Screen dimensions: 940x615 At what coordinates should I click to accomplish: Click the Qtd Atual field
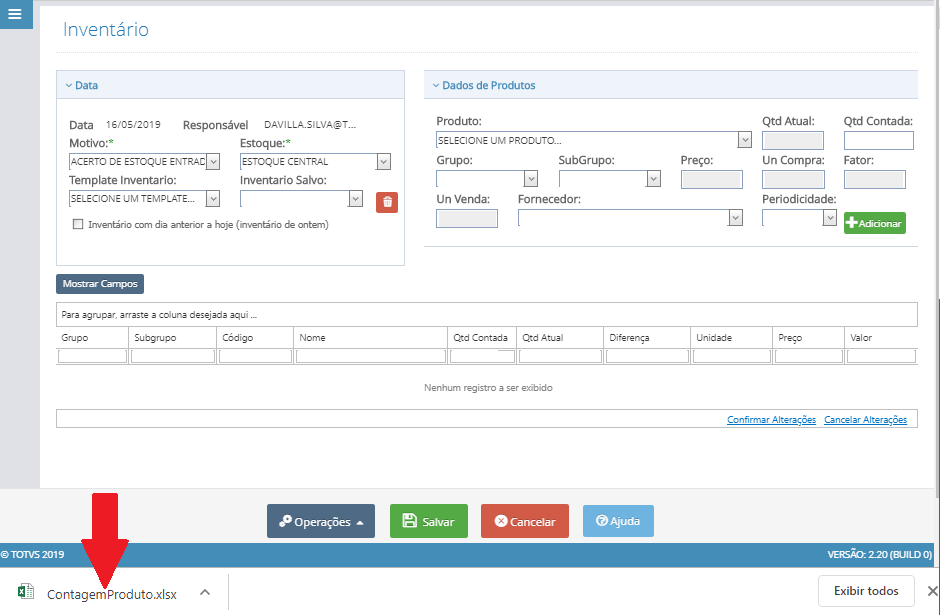point(793,140)
